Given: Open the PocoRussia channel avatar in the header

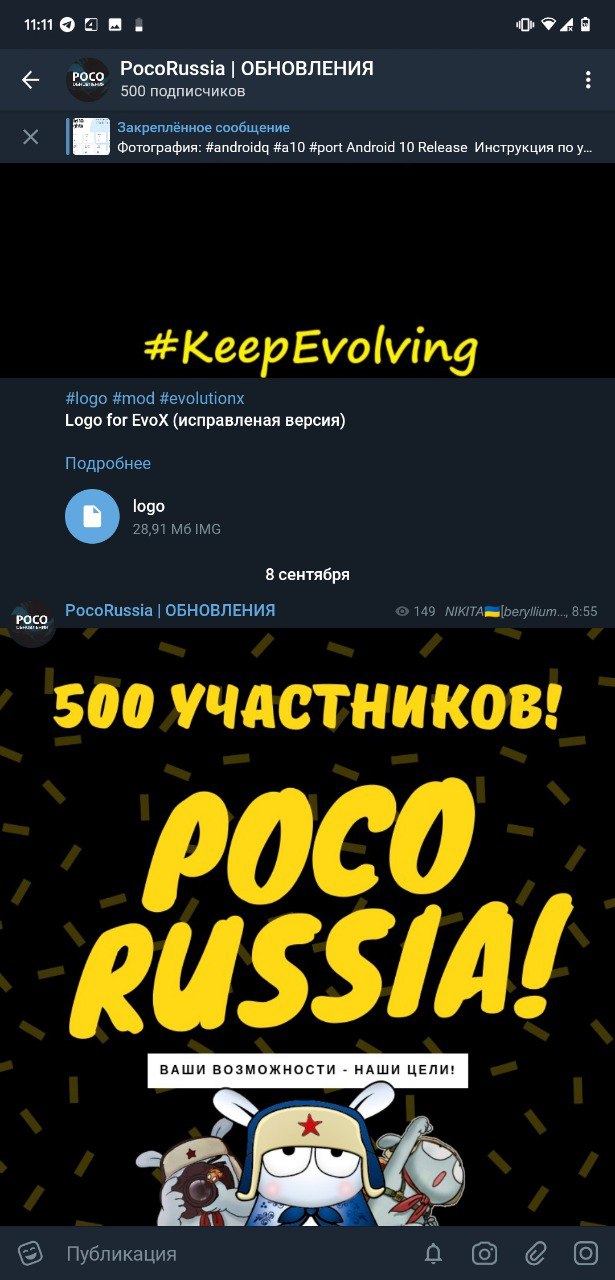Looking at the screenshot, I should pos(88,80).
